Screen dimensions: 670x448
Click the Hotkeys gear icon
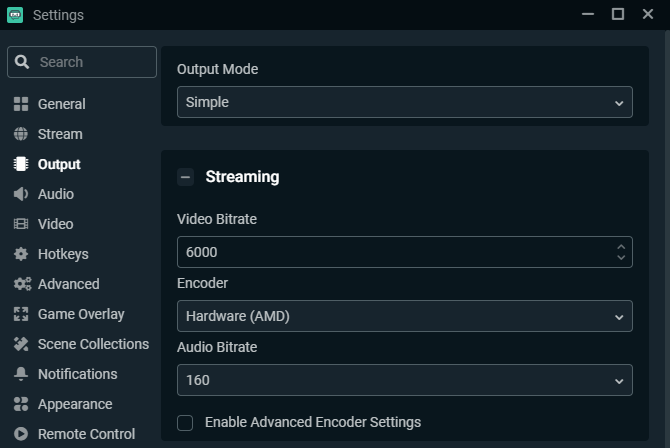[21, 254]
